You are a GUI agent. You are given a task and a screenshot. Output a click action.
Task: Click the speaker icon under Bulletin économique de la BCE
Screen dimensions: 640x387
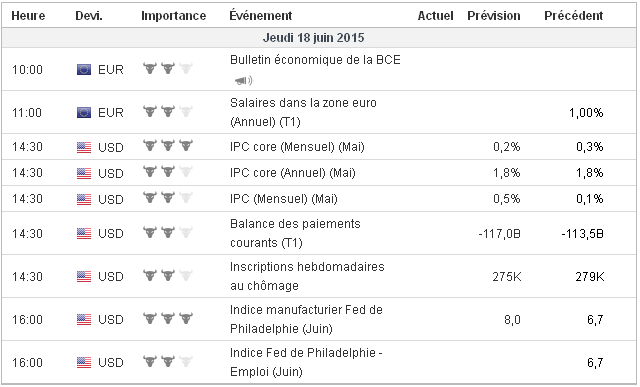coord(244,80)
